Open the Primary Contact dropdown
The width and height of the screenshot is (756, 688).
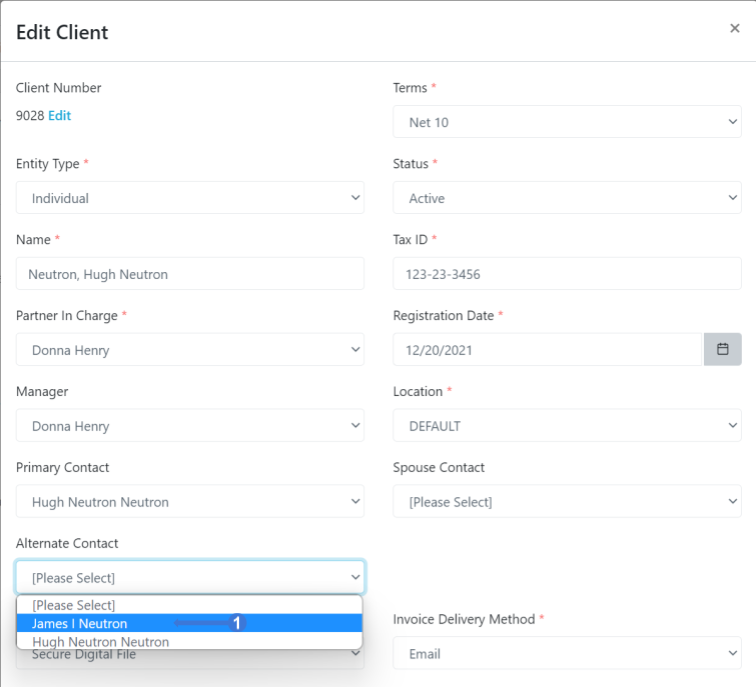pyautogui.click(x=190, y=501)
